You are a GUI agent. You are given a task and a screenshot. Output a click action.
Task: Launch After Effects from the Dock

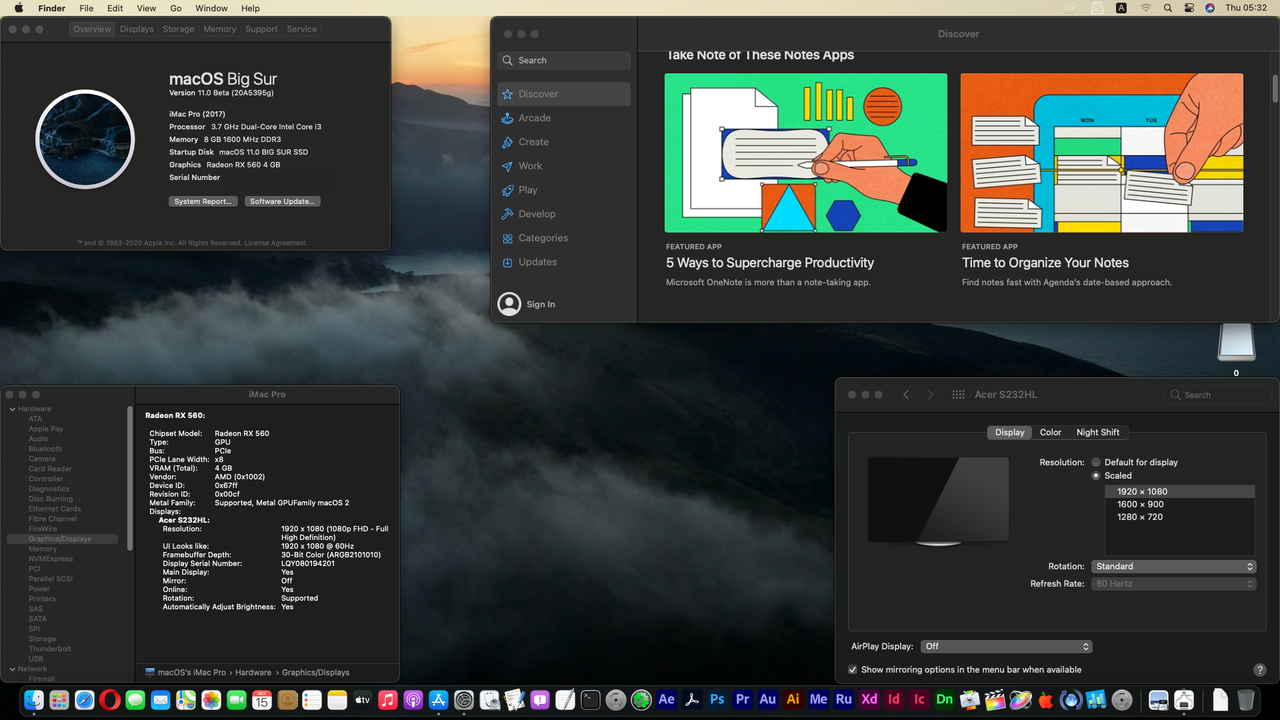click(666, 700)
